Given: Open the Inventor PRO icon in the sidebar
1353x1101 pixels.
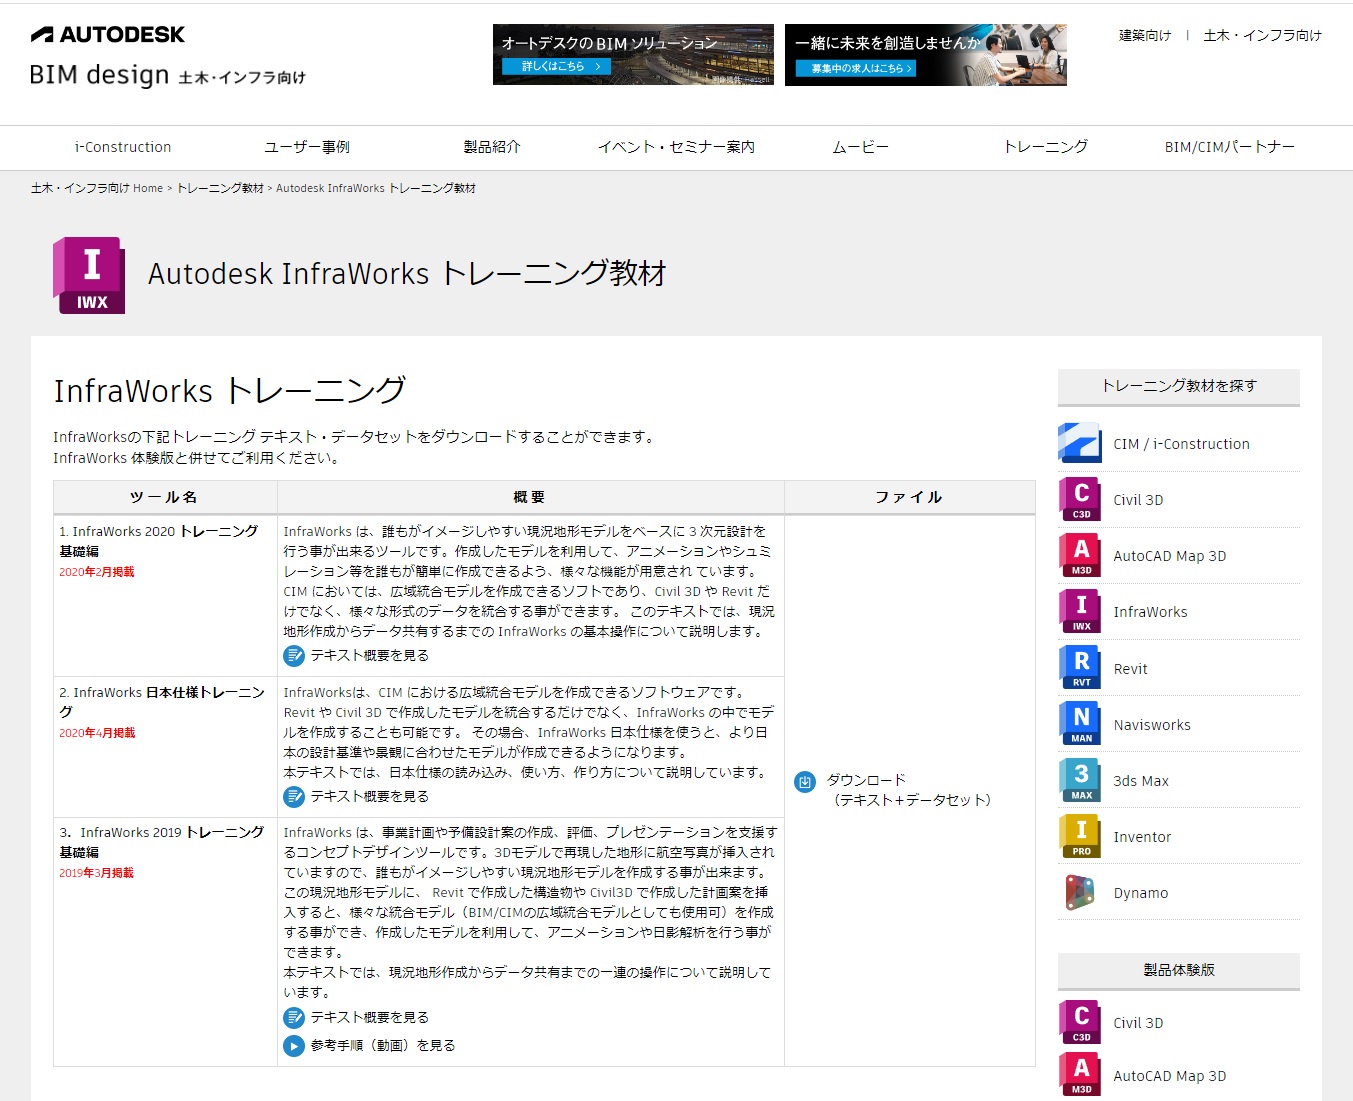Looking at the screenshot, I should [x=1080, y=836].
